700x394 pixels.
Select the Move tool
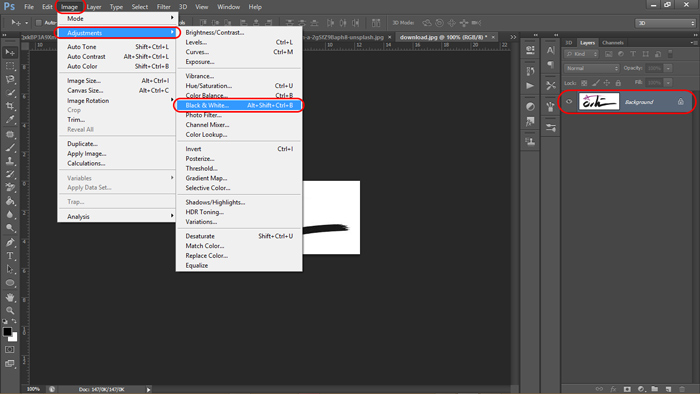click(10, 53)
